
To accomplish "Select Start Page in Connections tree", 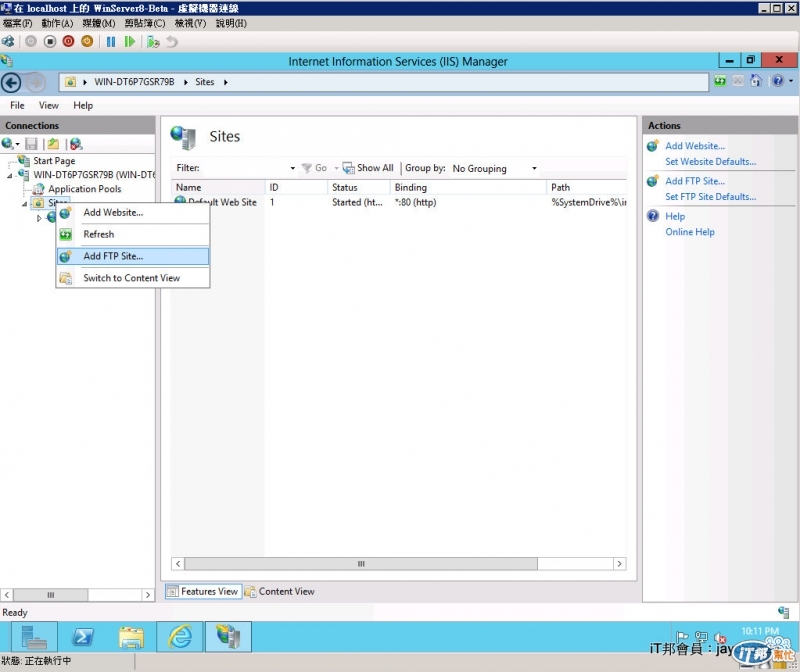I will pyautogui.click(x=54, y=161).
